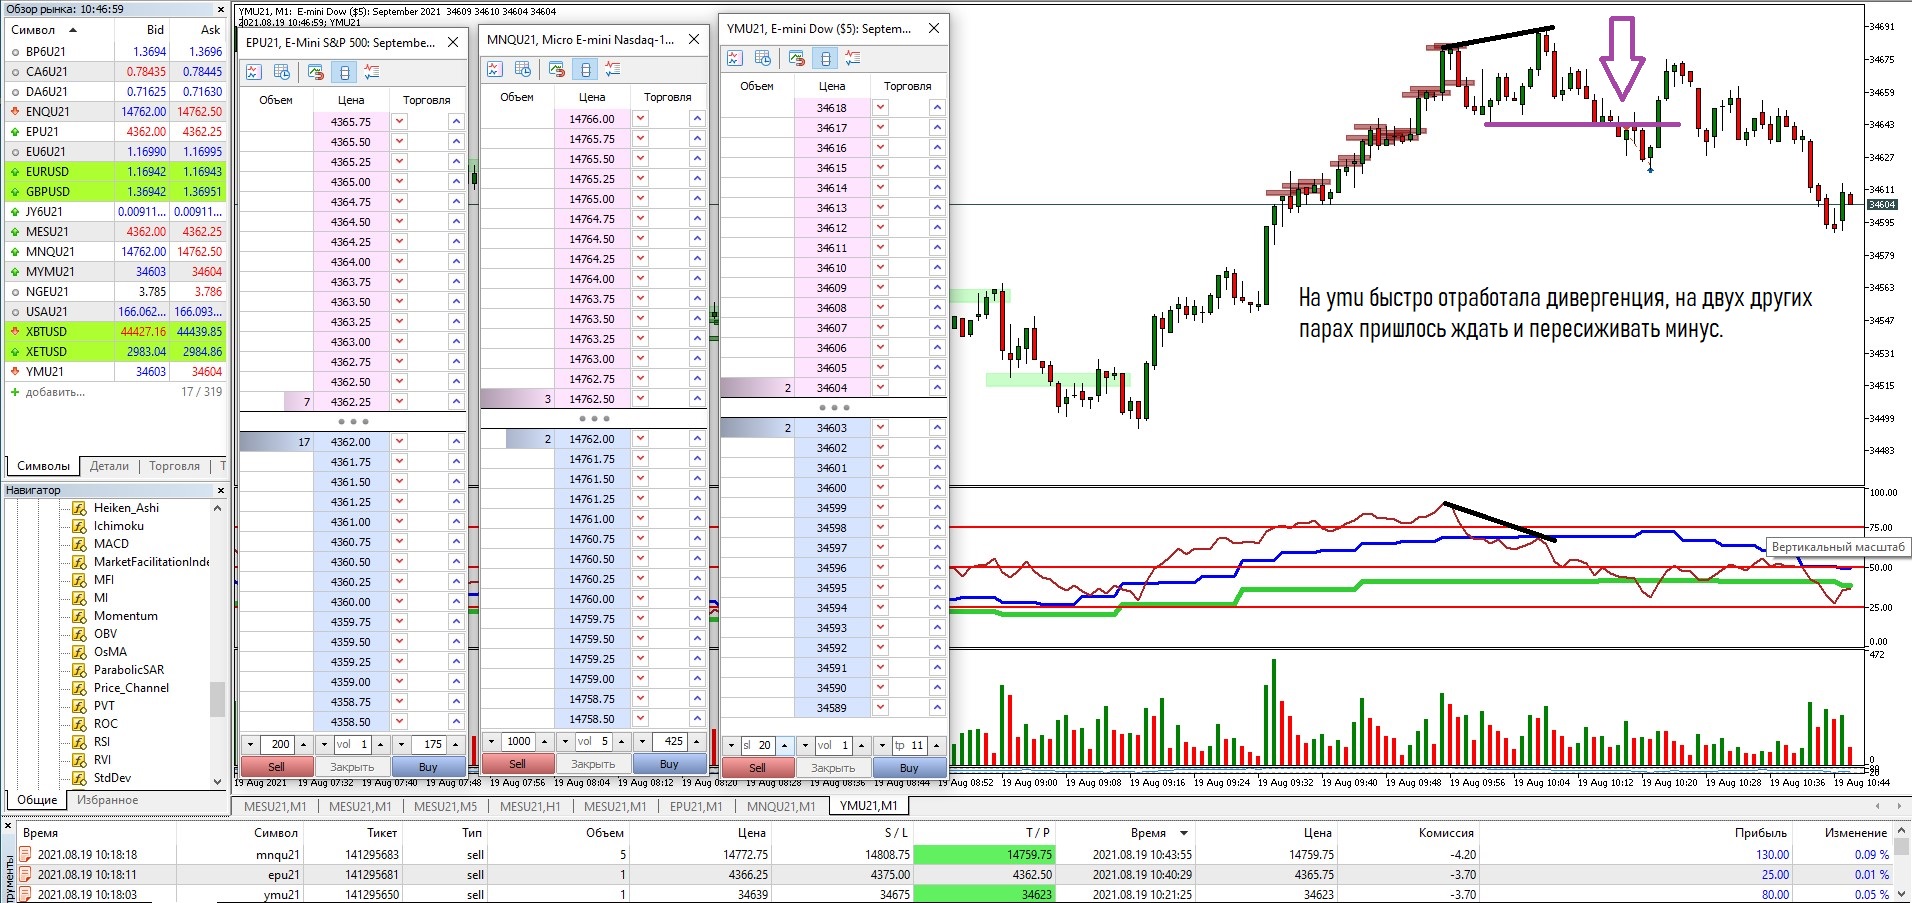The image size is (1912, 903).
Task: Click Закрыть in the EPU21 depth window
Action: 352,767
